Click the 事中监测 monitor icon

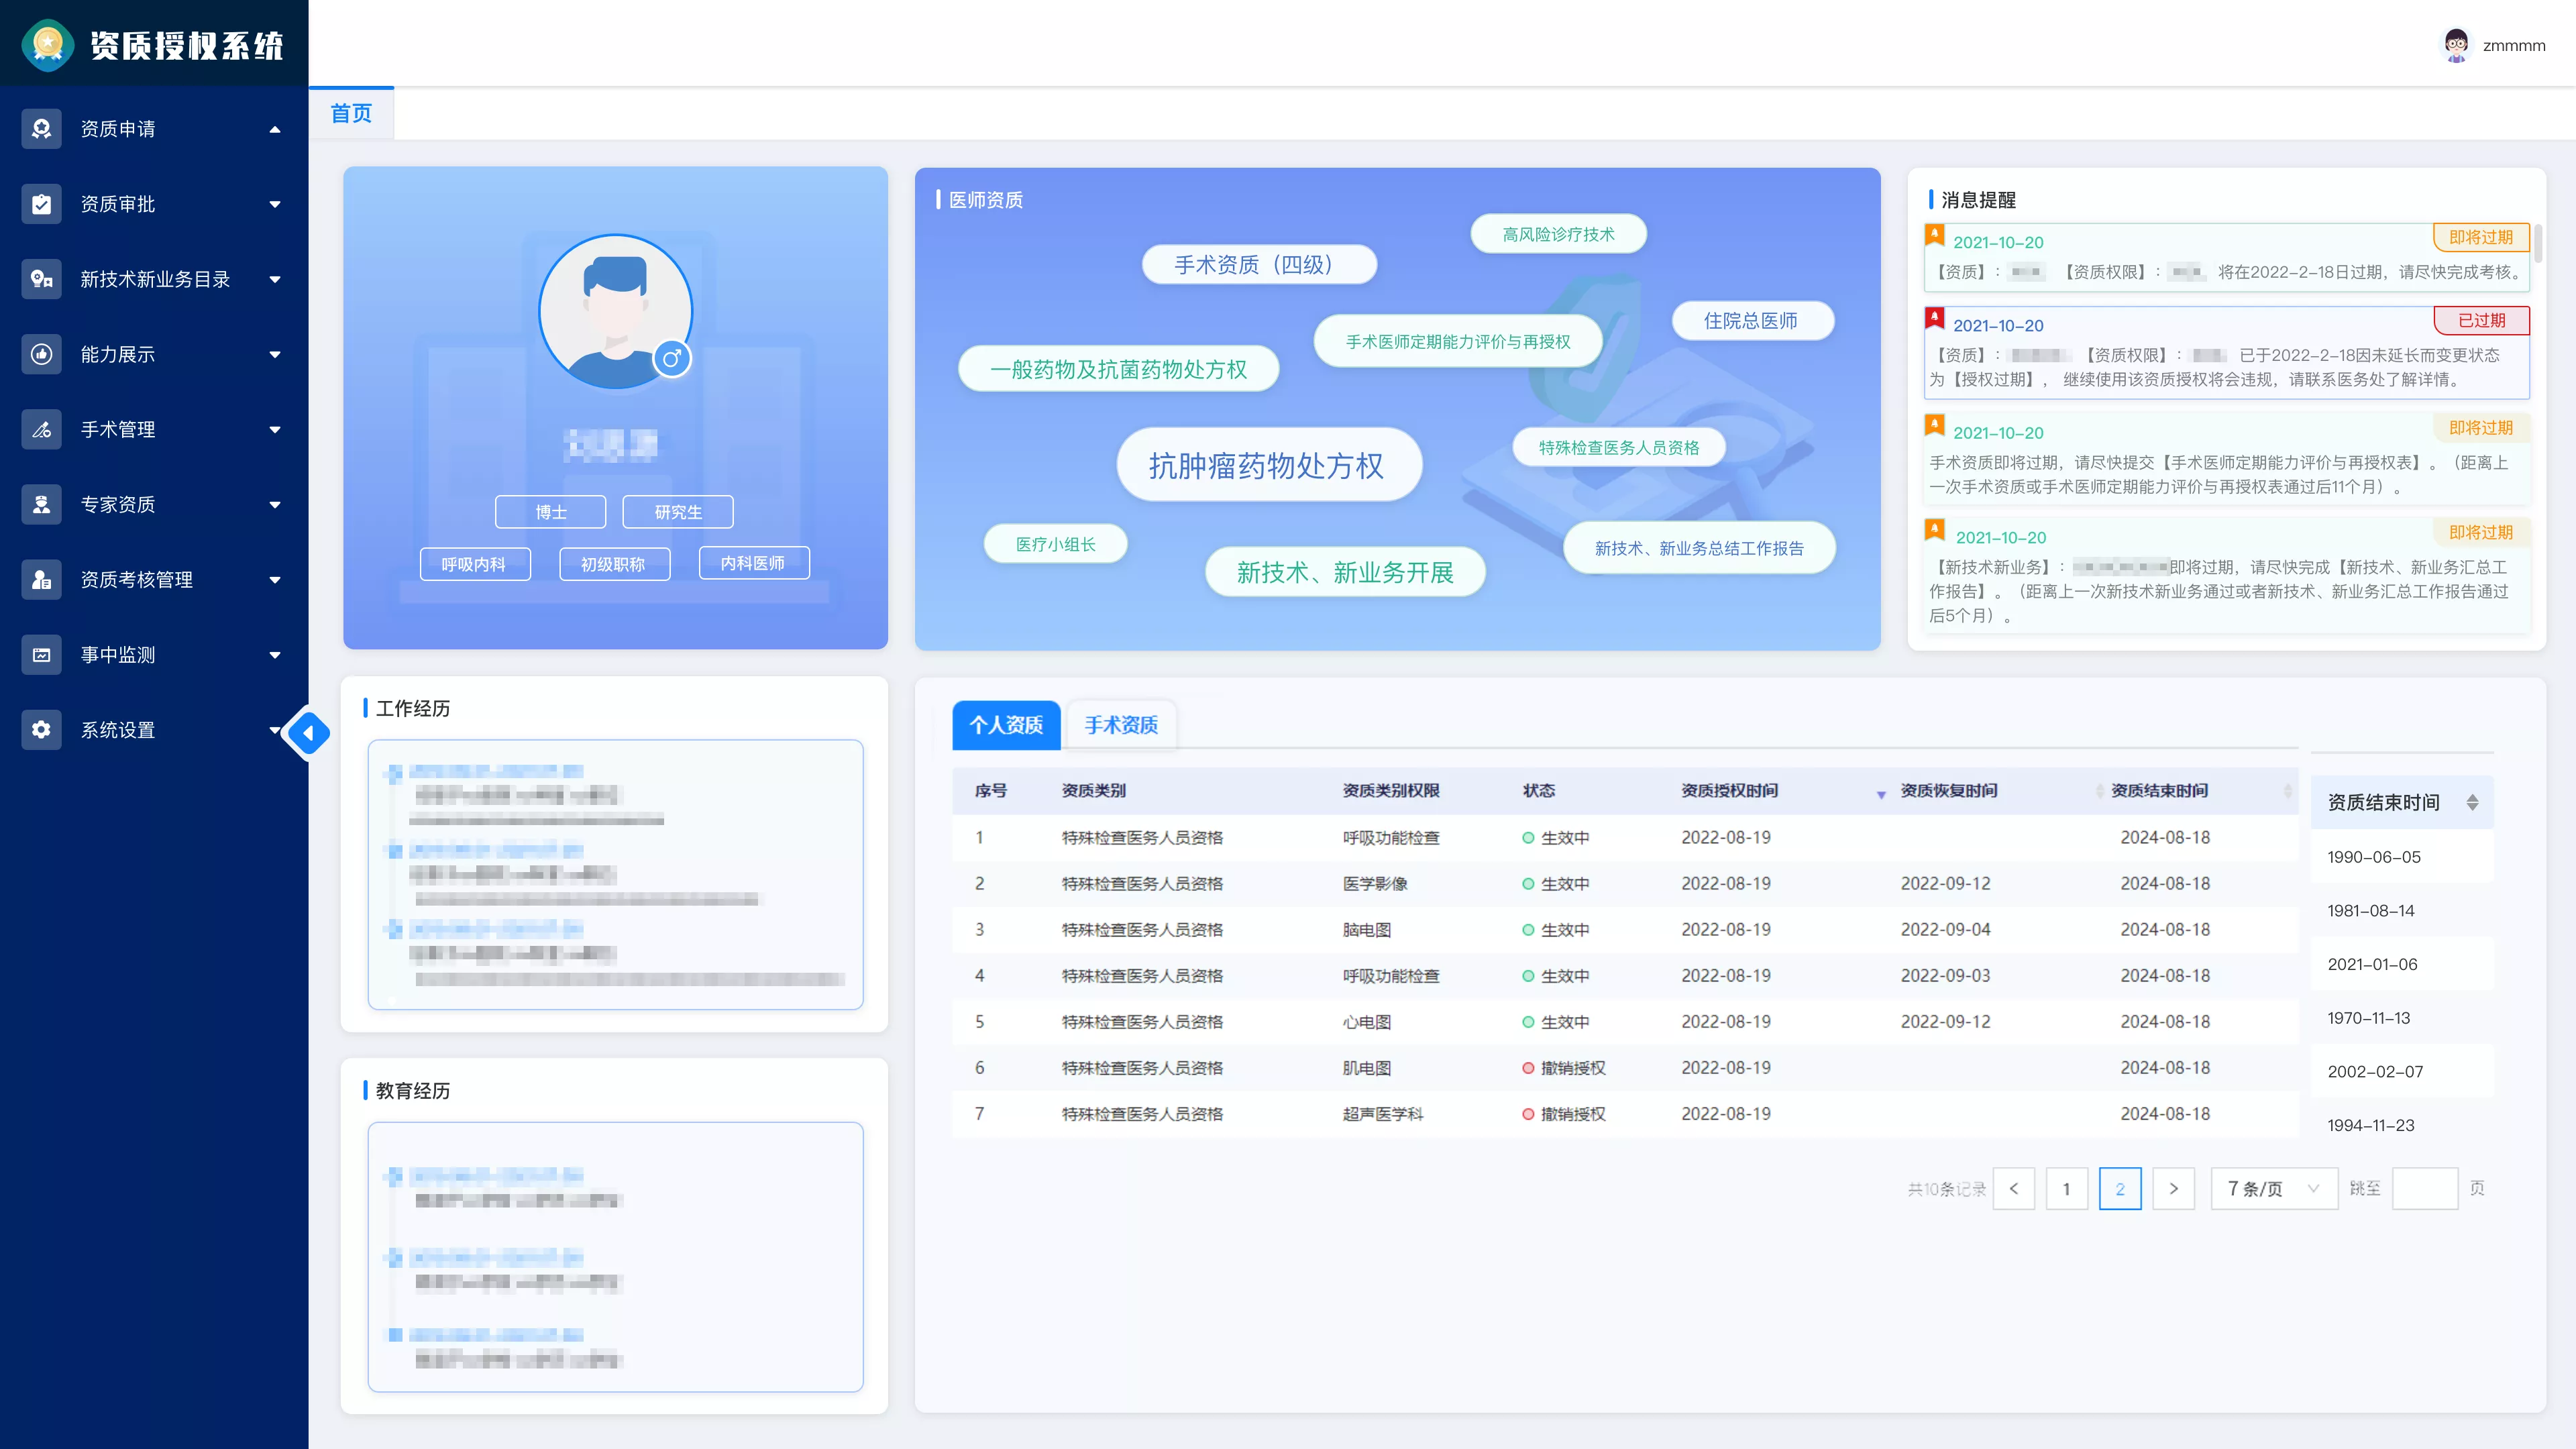tap(41, 655)
